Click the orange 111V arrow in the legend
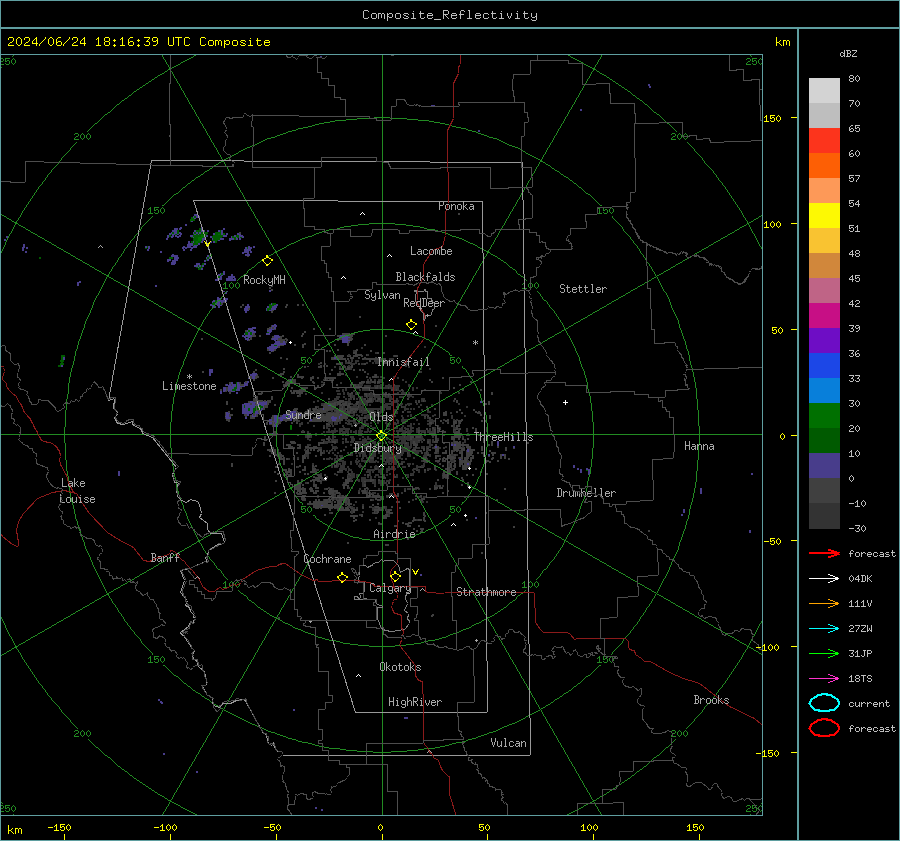Image resolution: width=900 pixels, height=841 pixels. (x=824, y=603)
